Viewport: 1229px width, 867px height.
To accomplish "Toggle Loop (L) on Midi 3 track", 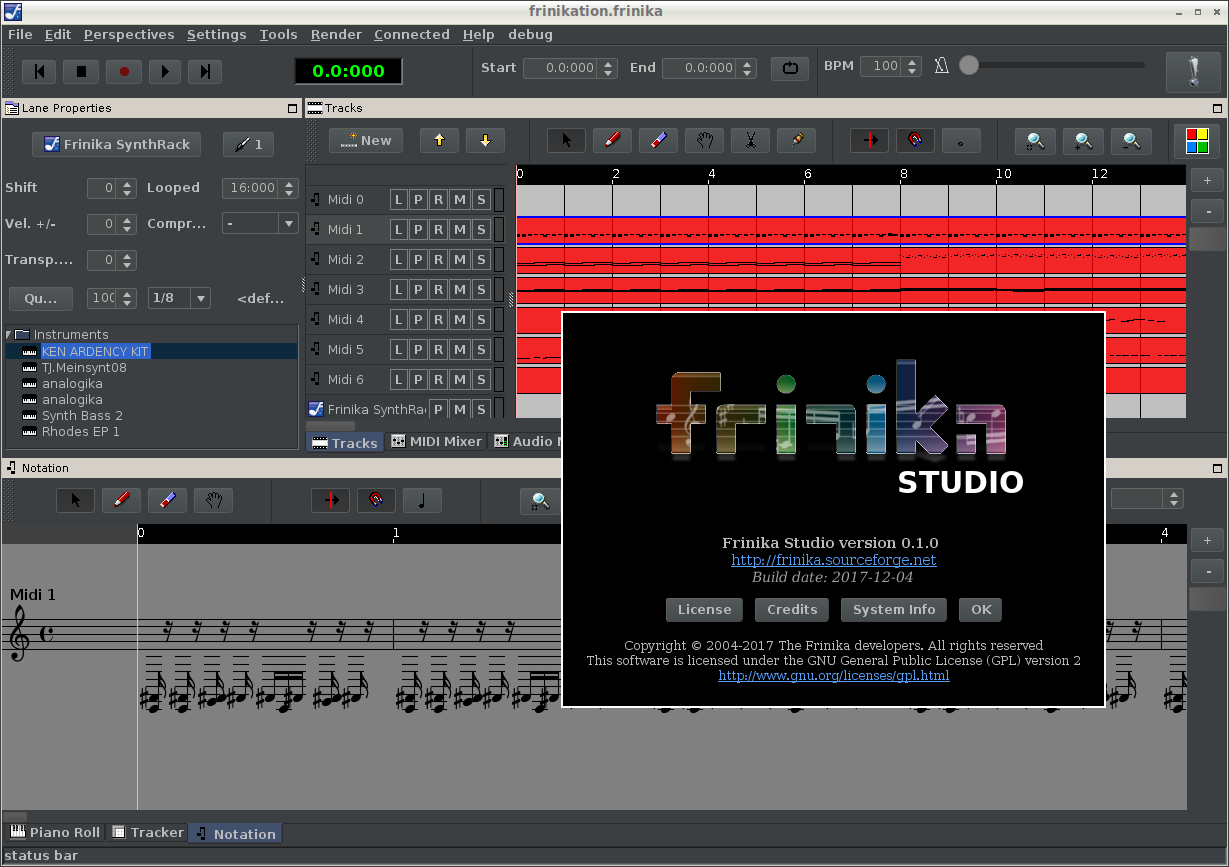I will point(399,289).
